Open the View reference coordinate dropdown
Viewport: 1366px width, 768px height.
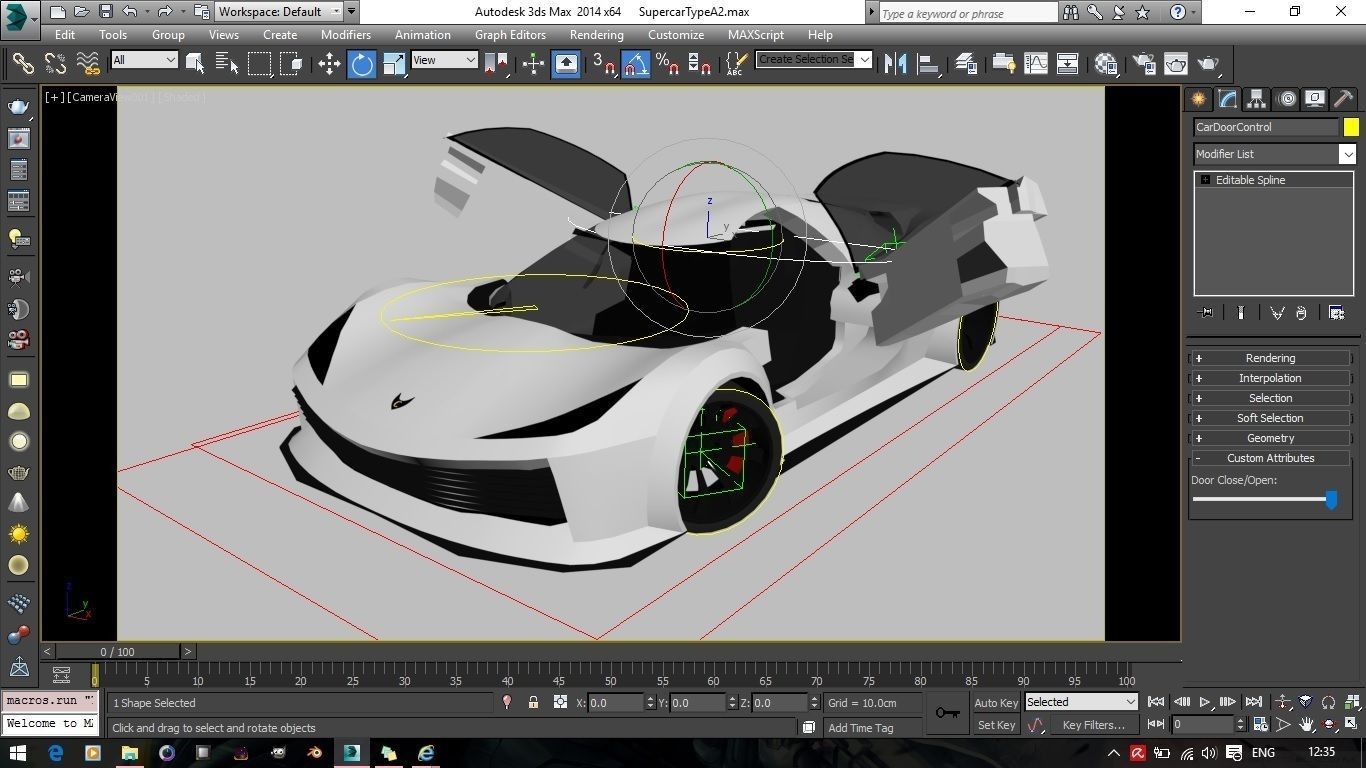pos(444,60)
